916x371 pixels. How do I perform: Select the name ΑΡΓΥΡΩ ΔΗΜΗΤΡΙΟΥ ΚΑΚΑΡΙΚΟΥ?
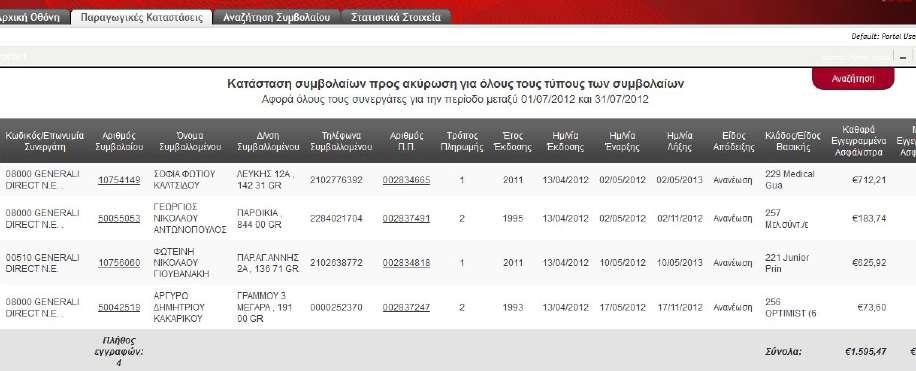[x=179, y=307]
